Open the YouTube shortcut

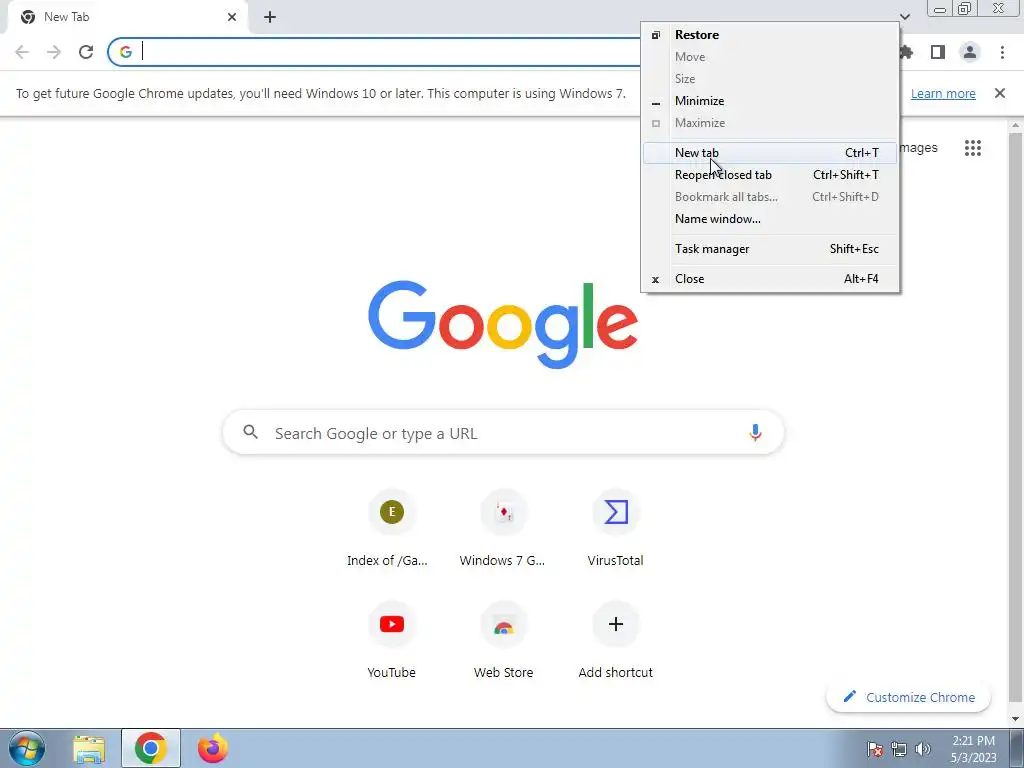coord(391,641)
